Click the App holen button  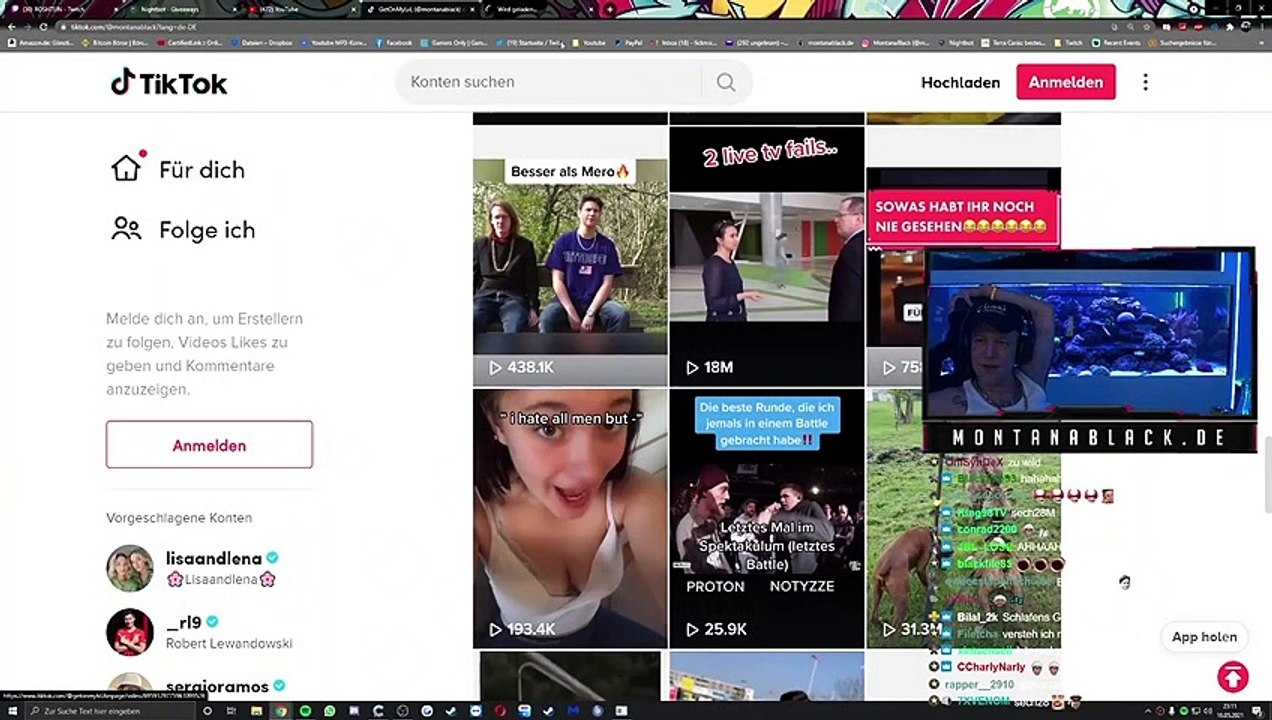pyautogui.click(x=1204, y=637)
